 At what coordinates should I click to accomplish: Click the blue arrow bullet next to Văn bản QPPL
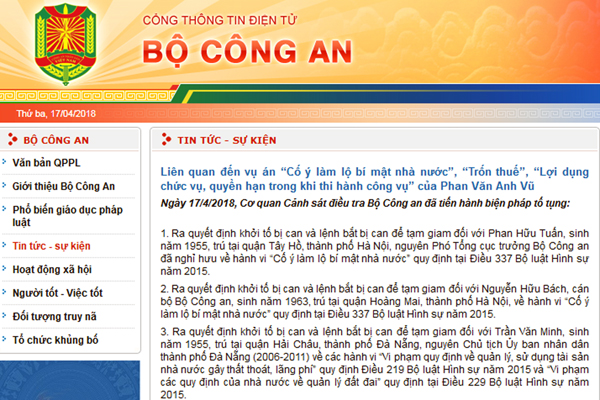pyautogui.click(x=4, y=162)
